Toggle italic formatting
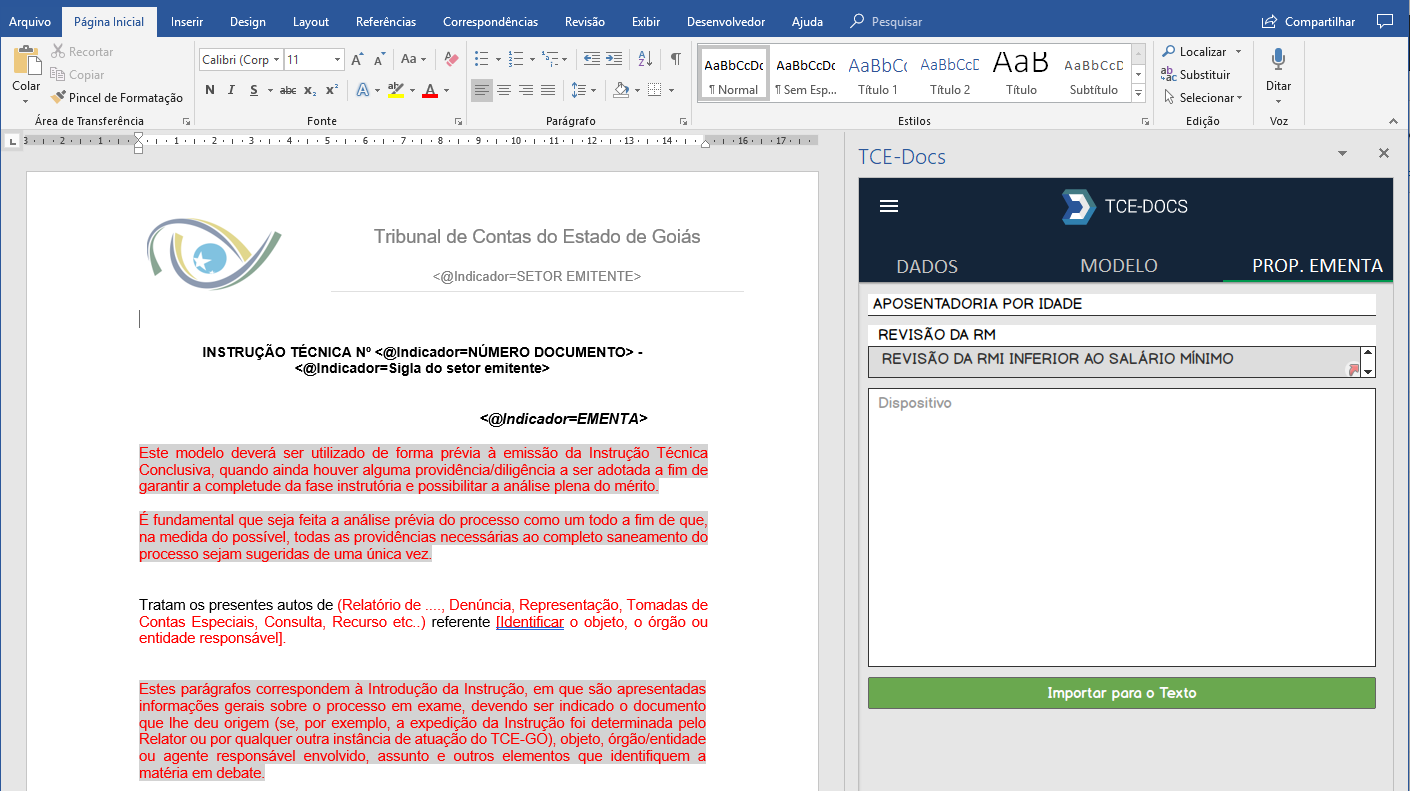The image size is (1410, 791). click(x=232, y=90)
